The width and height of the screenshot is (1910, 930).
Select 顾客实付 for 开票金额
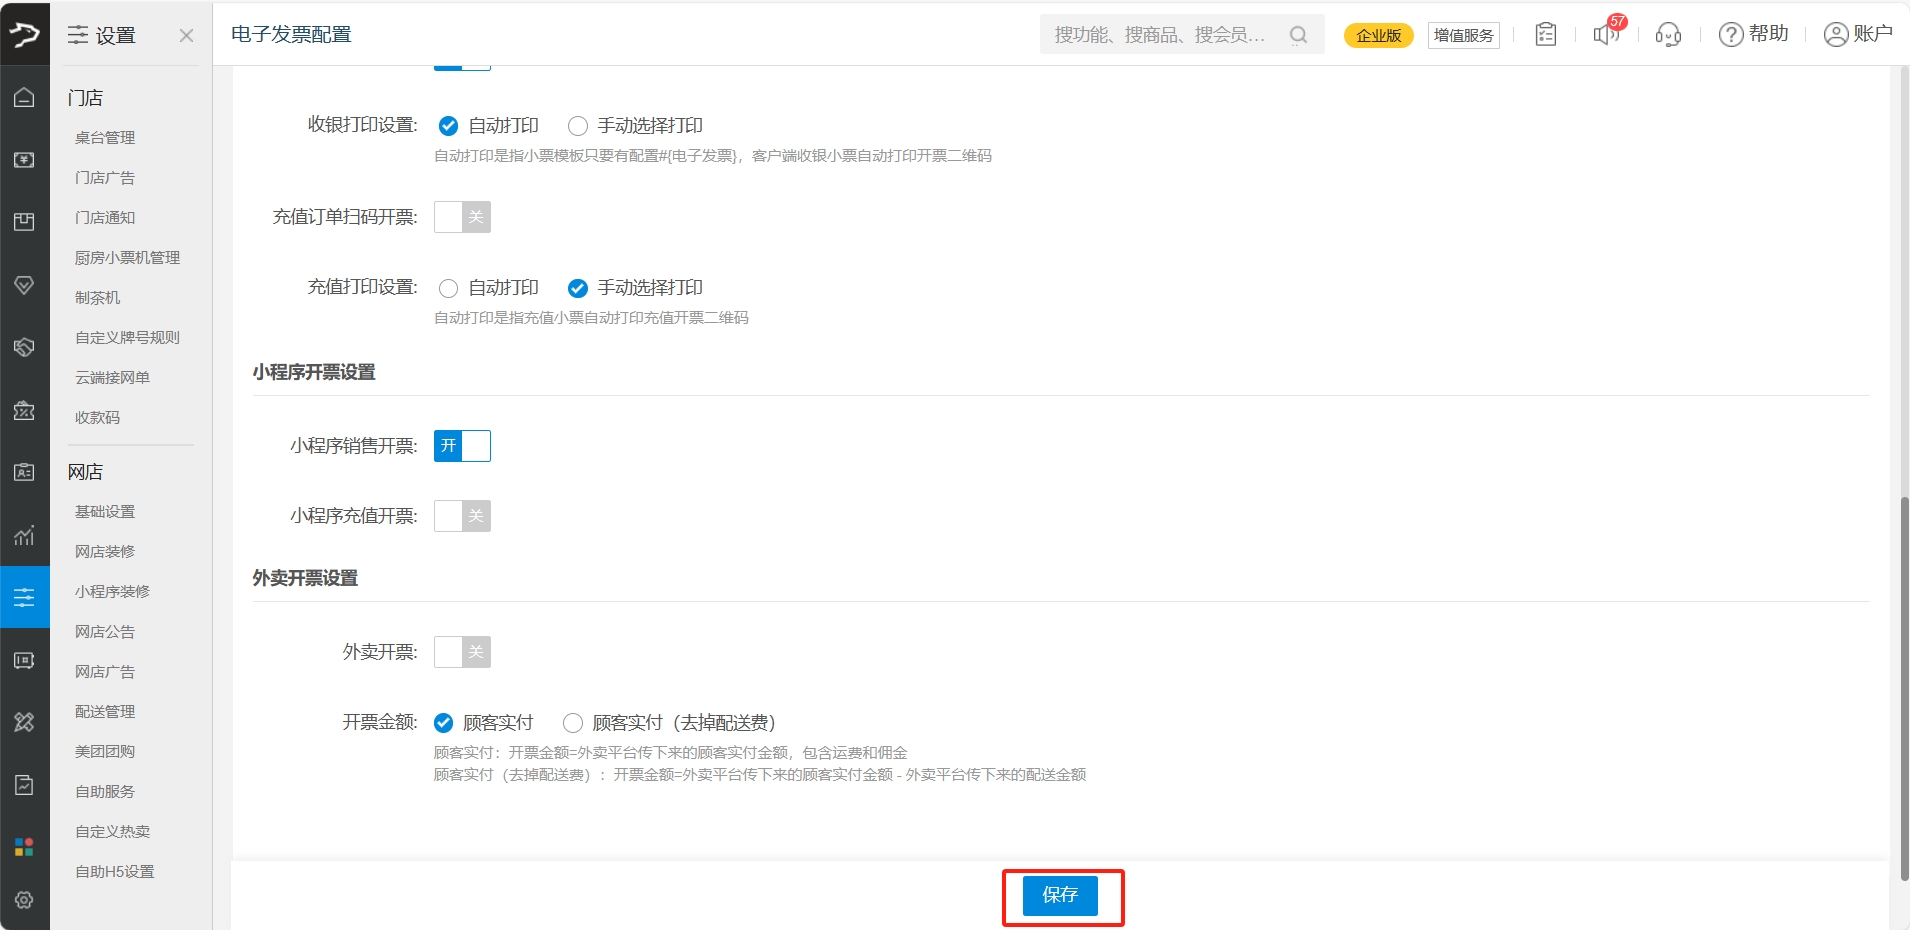(443, 723)
